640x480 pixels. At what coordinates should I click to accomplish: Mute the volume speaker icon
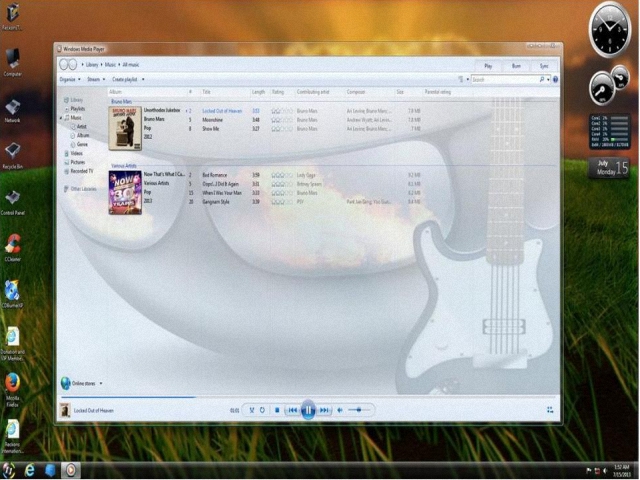340,410
